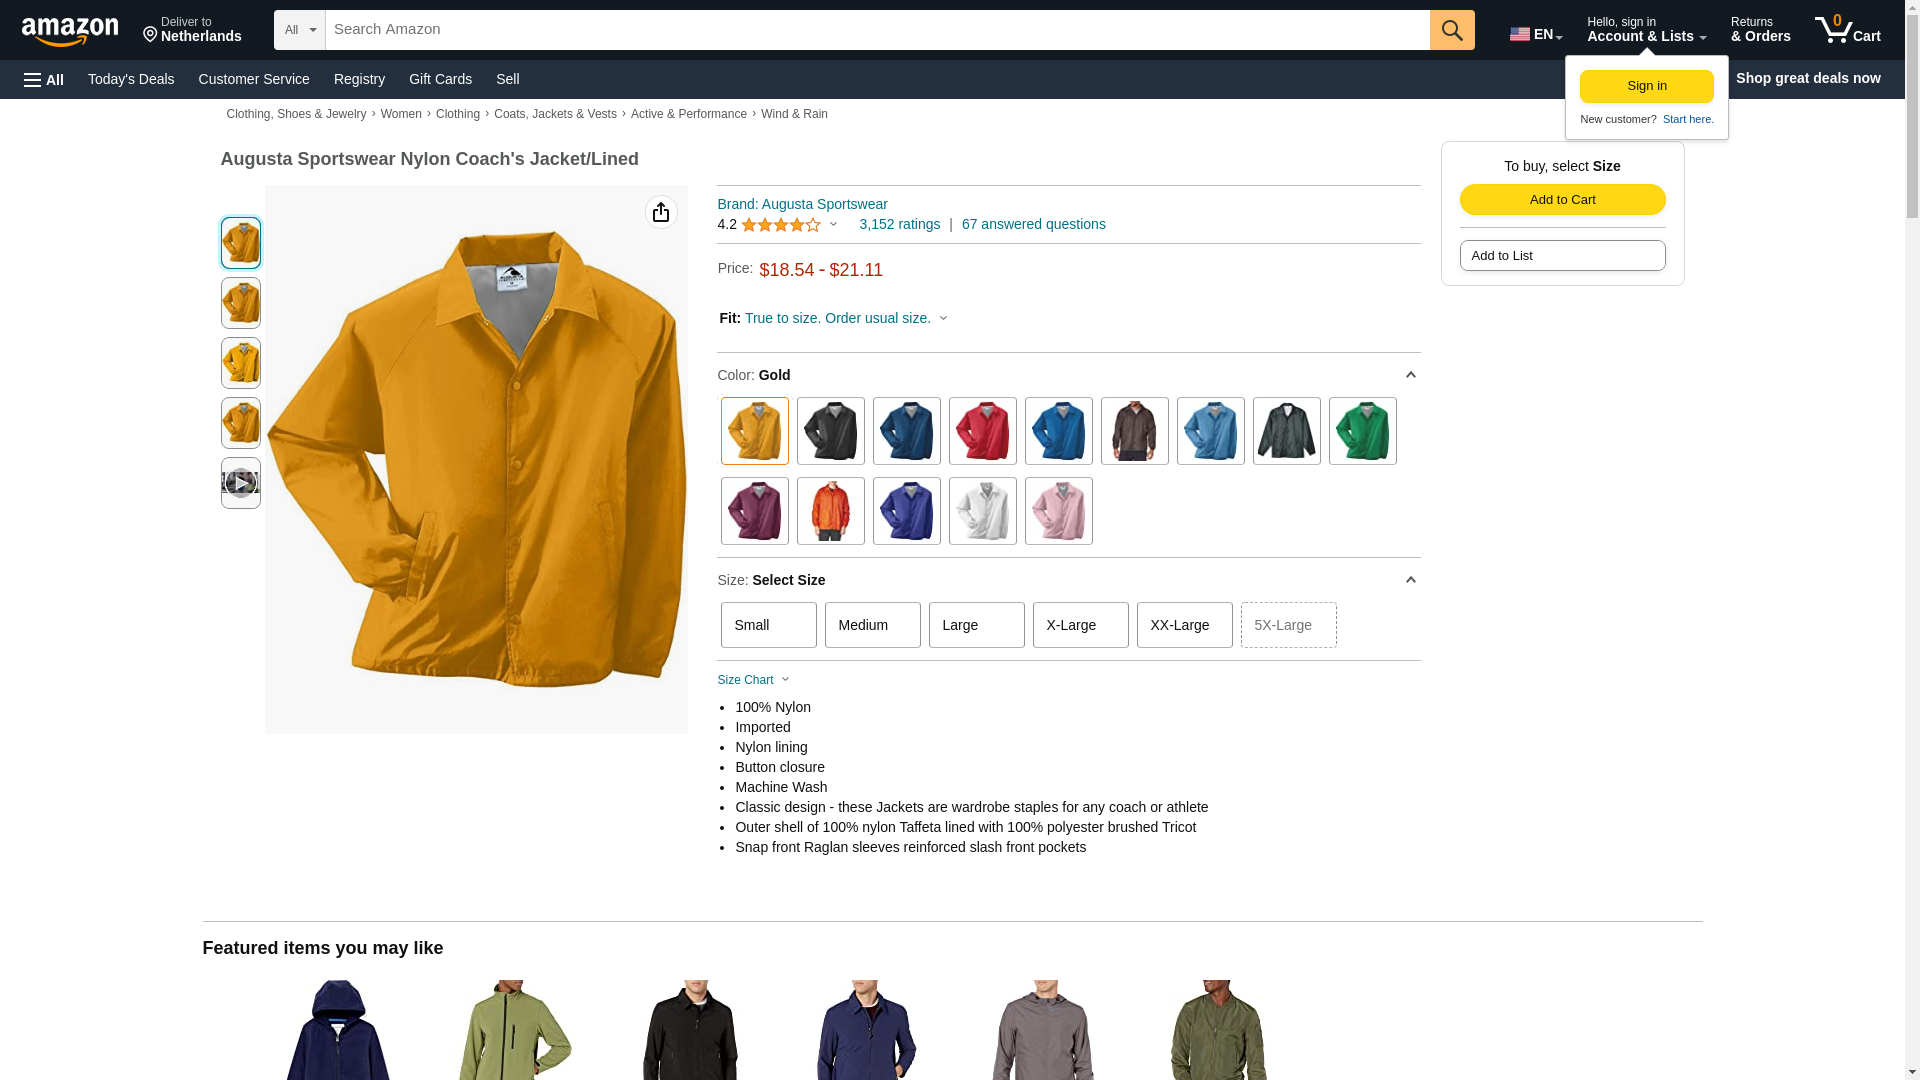
Task: Select the Small size option
Action: [x=769, y=625]
